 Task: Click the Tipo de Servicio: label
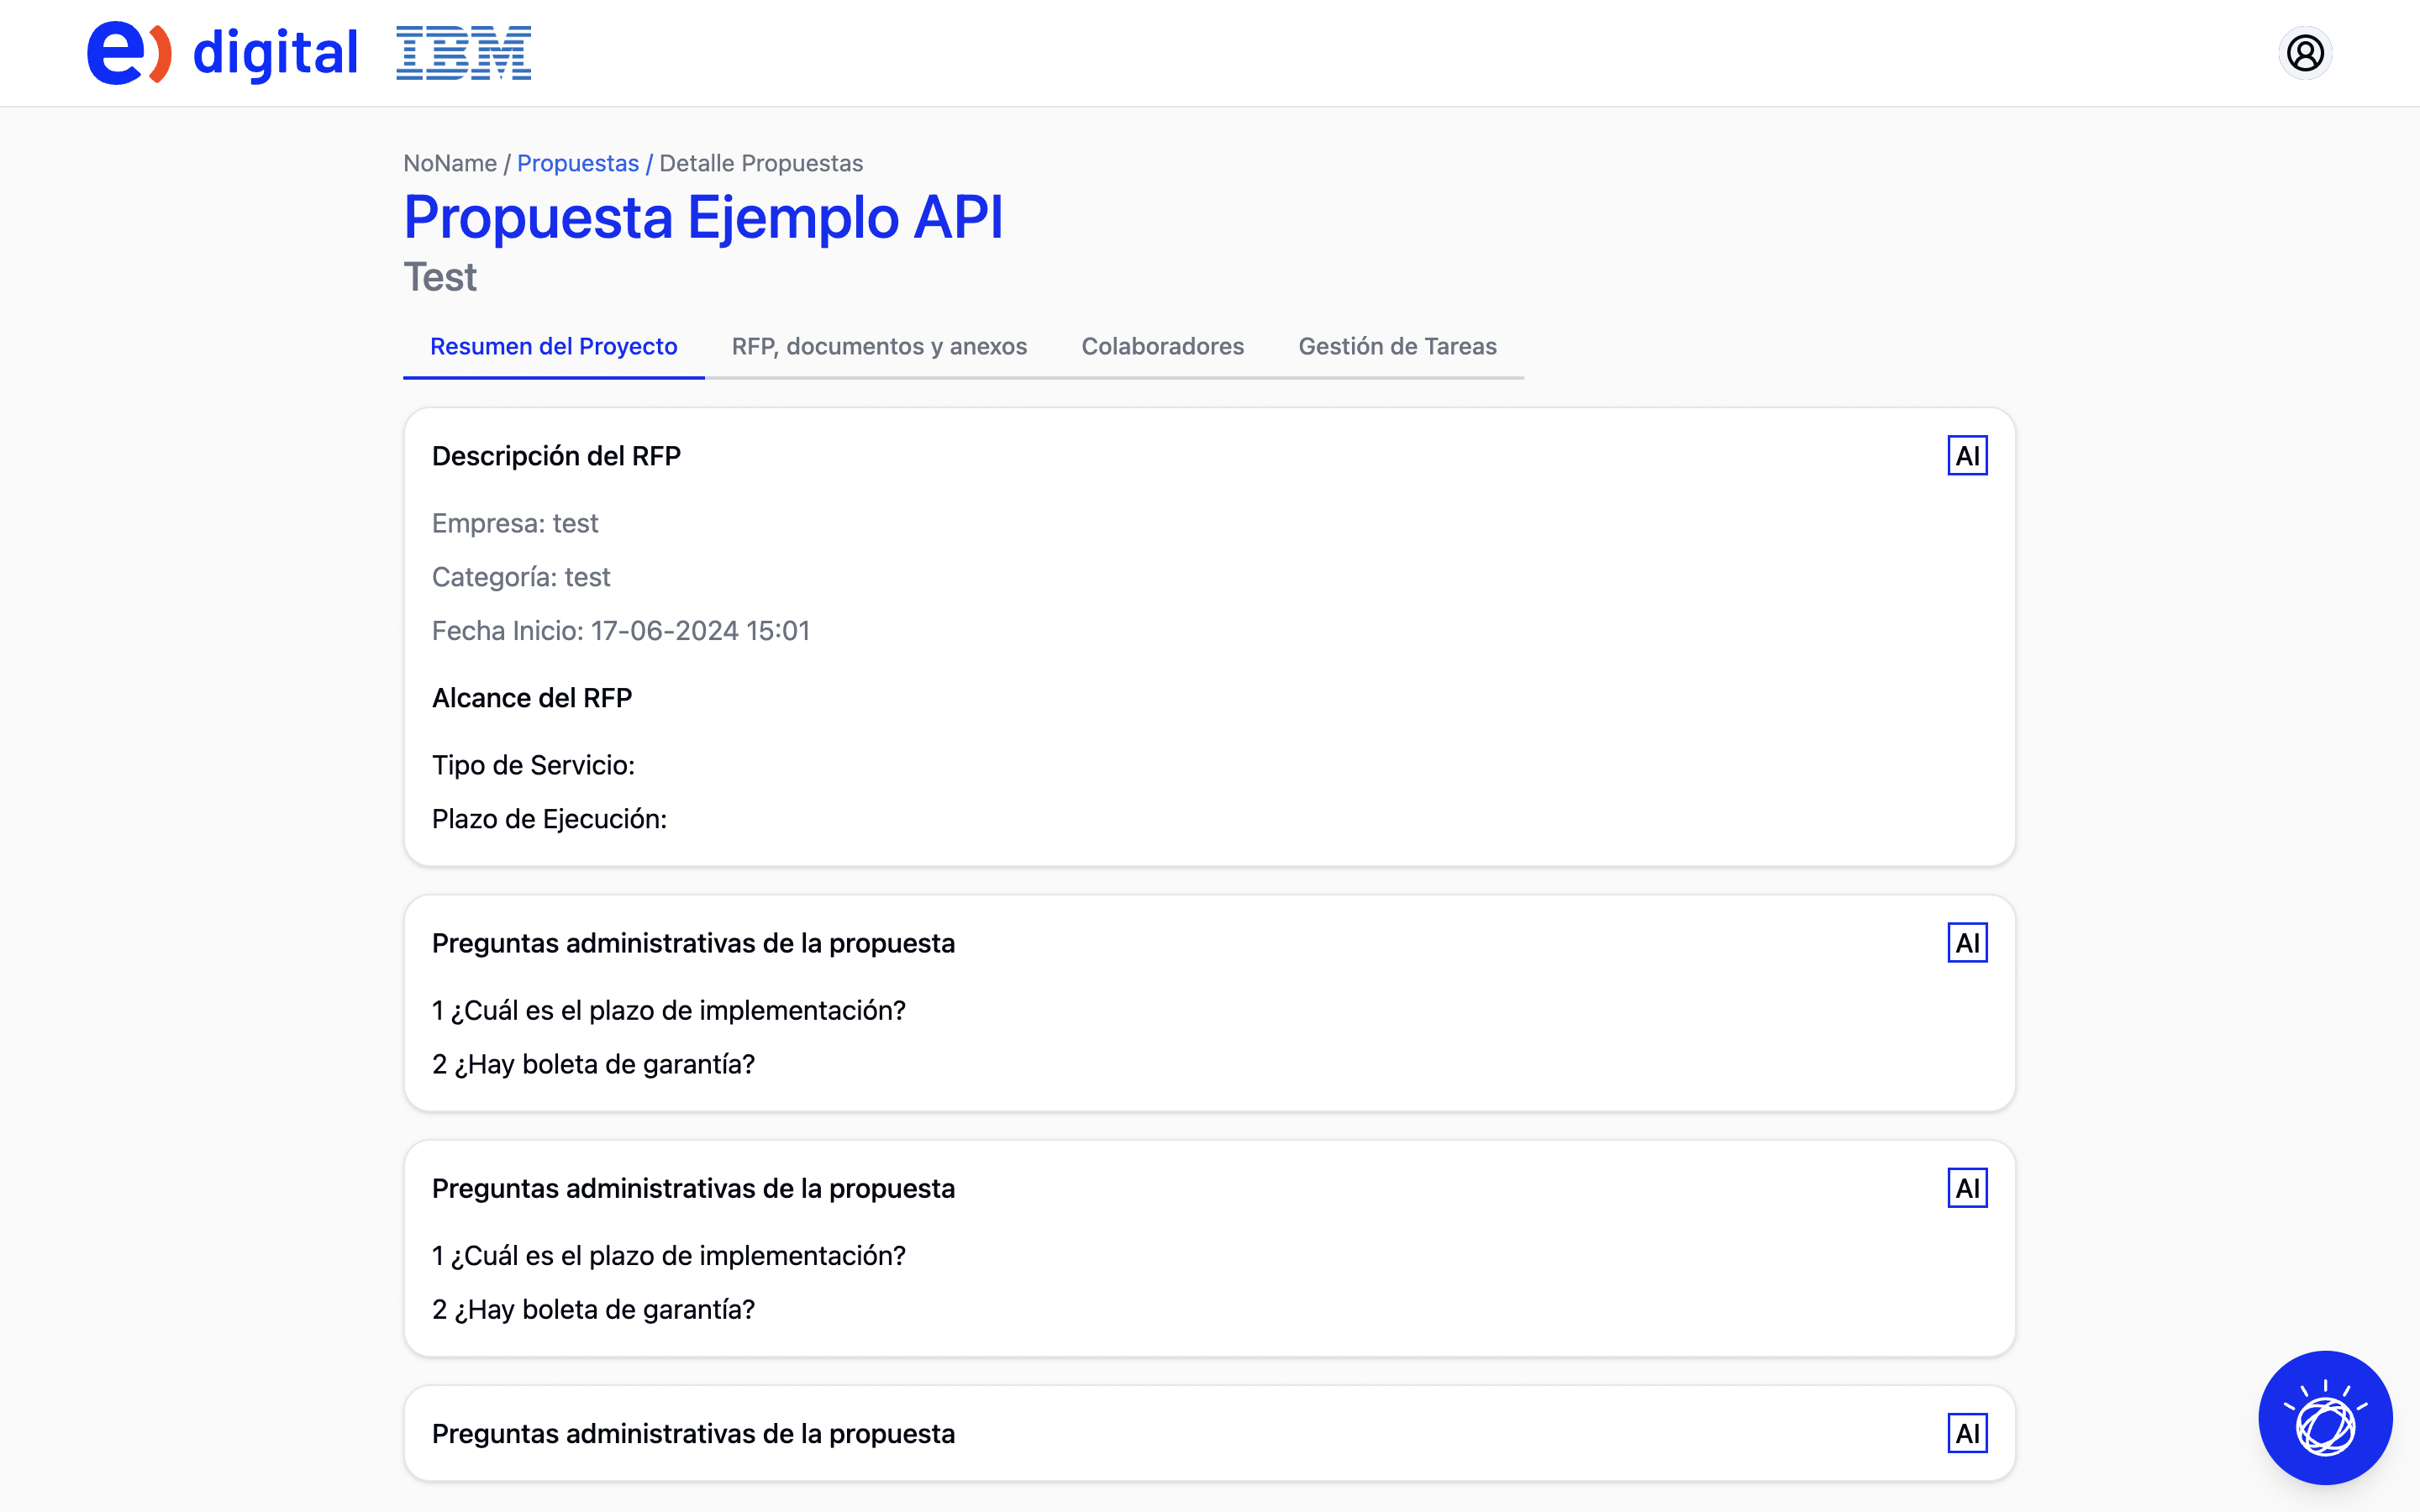[533, 765]
